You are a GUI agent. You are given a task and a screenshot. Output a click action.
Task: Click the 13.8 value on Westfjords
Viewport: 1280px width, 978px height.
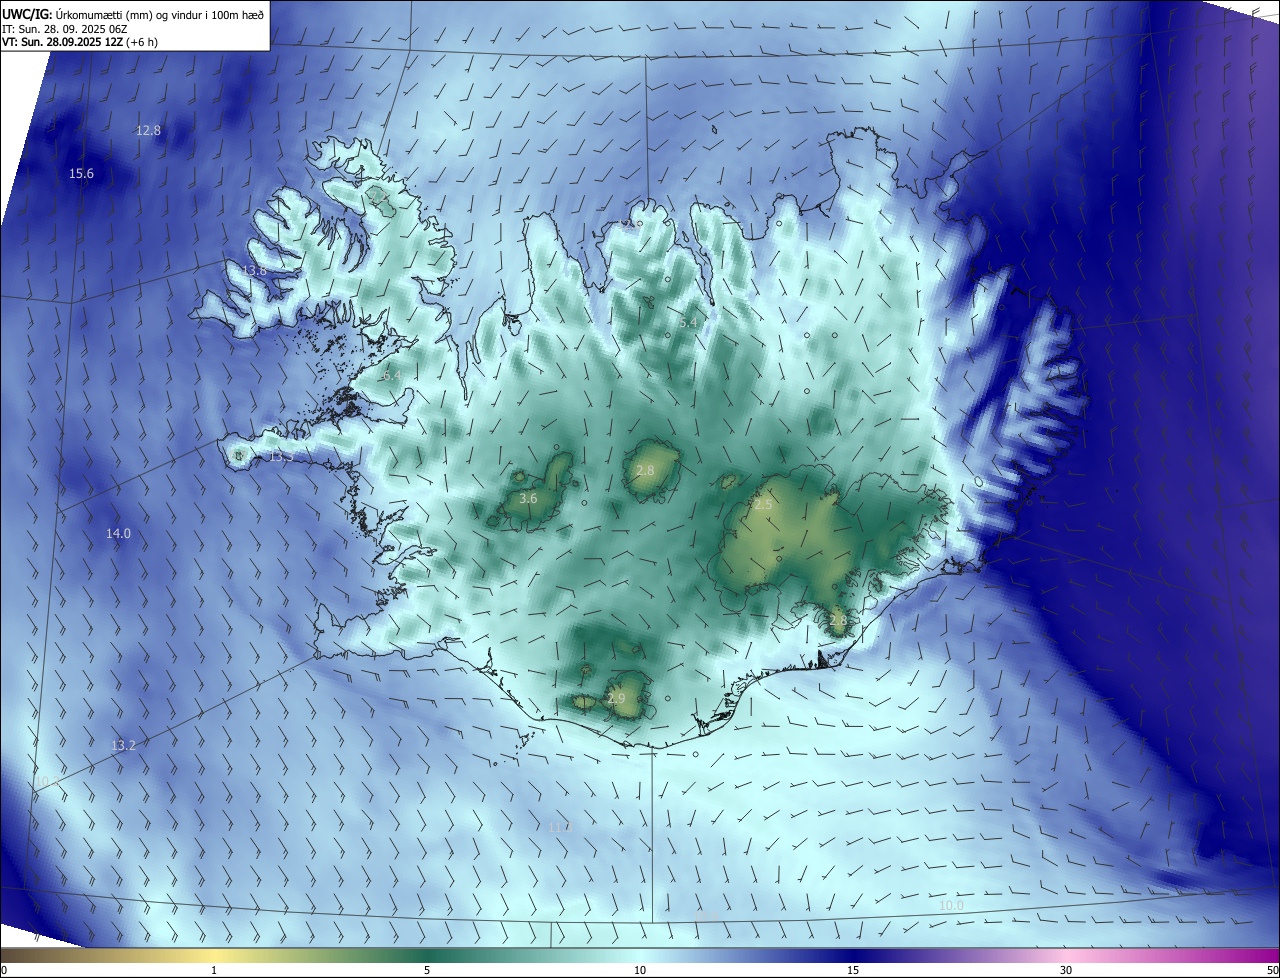tap(255, 271)
